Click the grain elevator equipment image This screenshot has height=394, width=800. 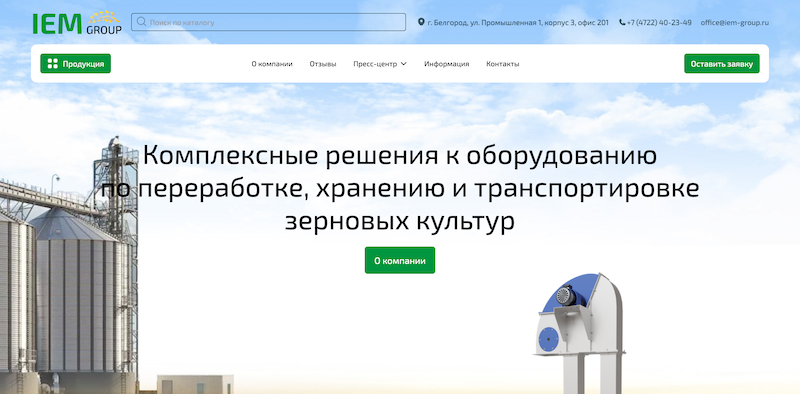coord(580,333)
